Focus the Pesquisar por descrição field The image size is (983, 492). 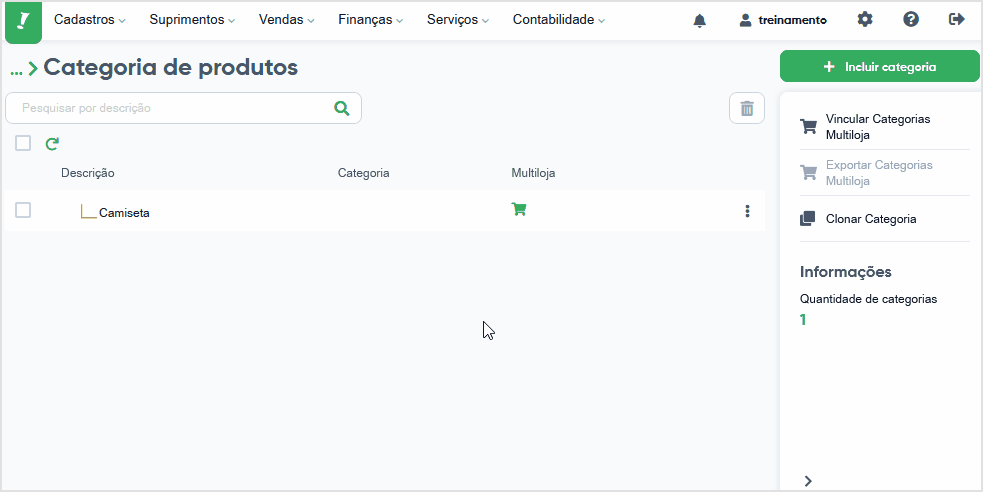183,108
